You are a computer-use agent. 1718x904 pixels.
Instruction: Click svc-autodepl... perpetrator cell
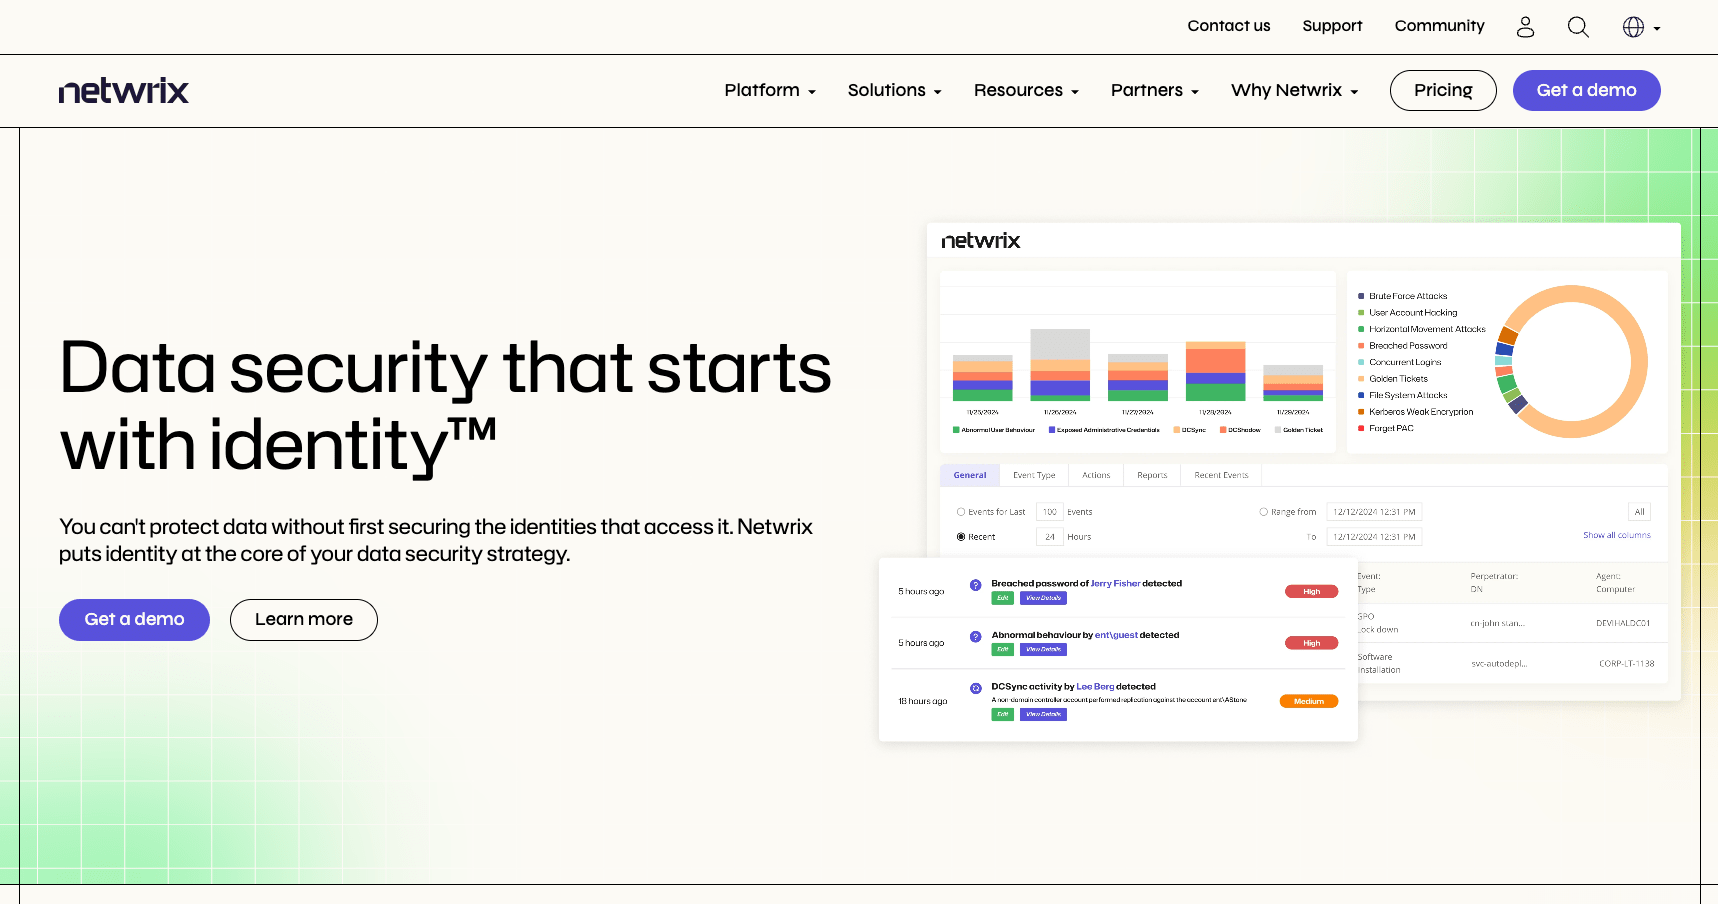point(1499,664)
